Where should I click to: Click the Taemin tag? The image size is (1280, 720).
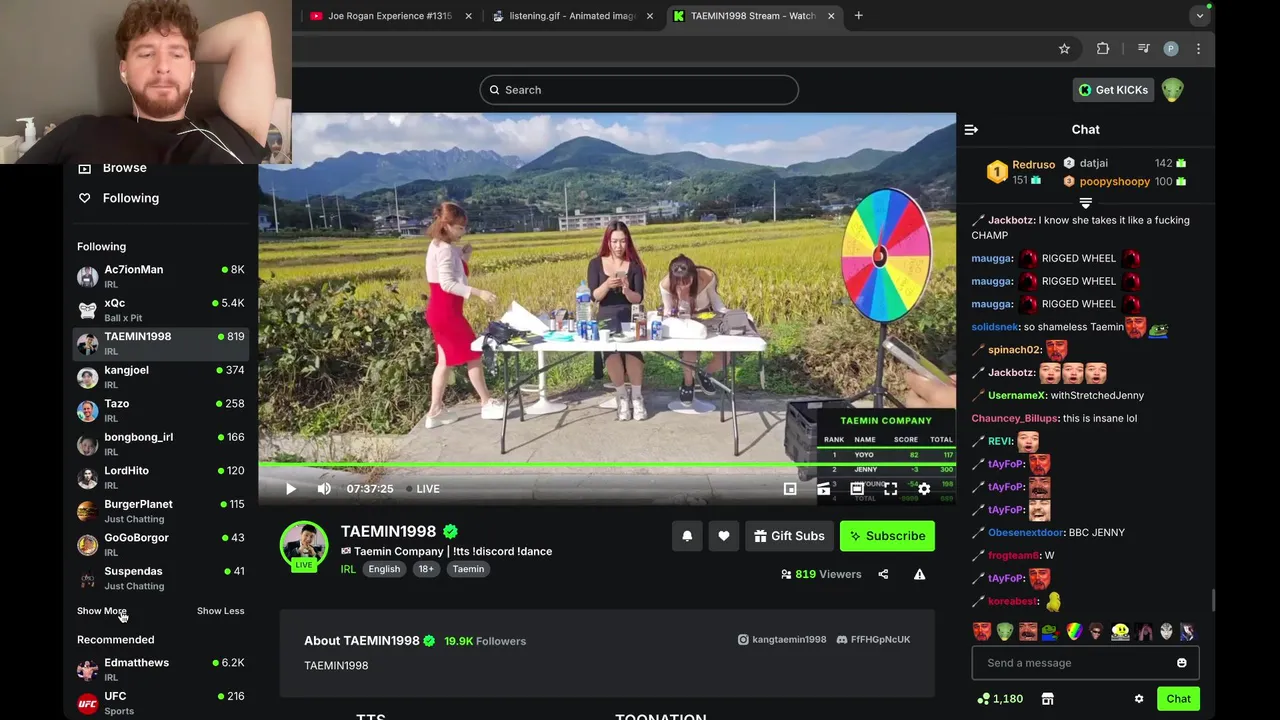tap(468, 569)
